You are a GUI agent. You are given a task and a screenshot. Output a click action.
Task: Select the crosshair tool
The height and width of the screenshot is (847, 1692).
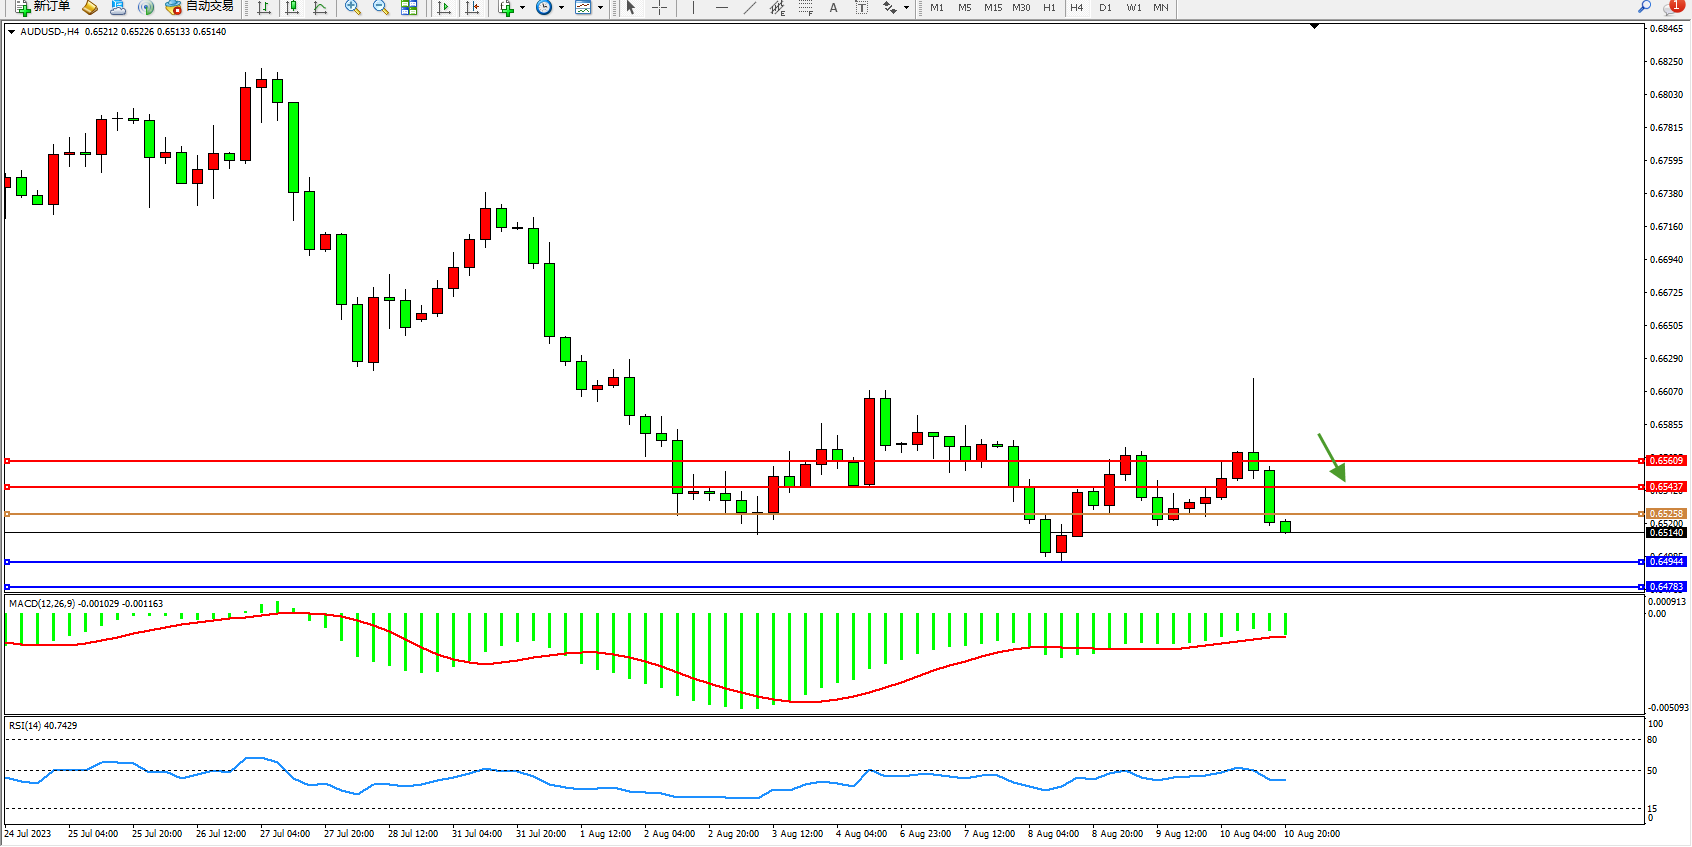click(660, 8)
